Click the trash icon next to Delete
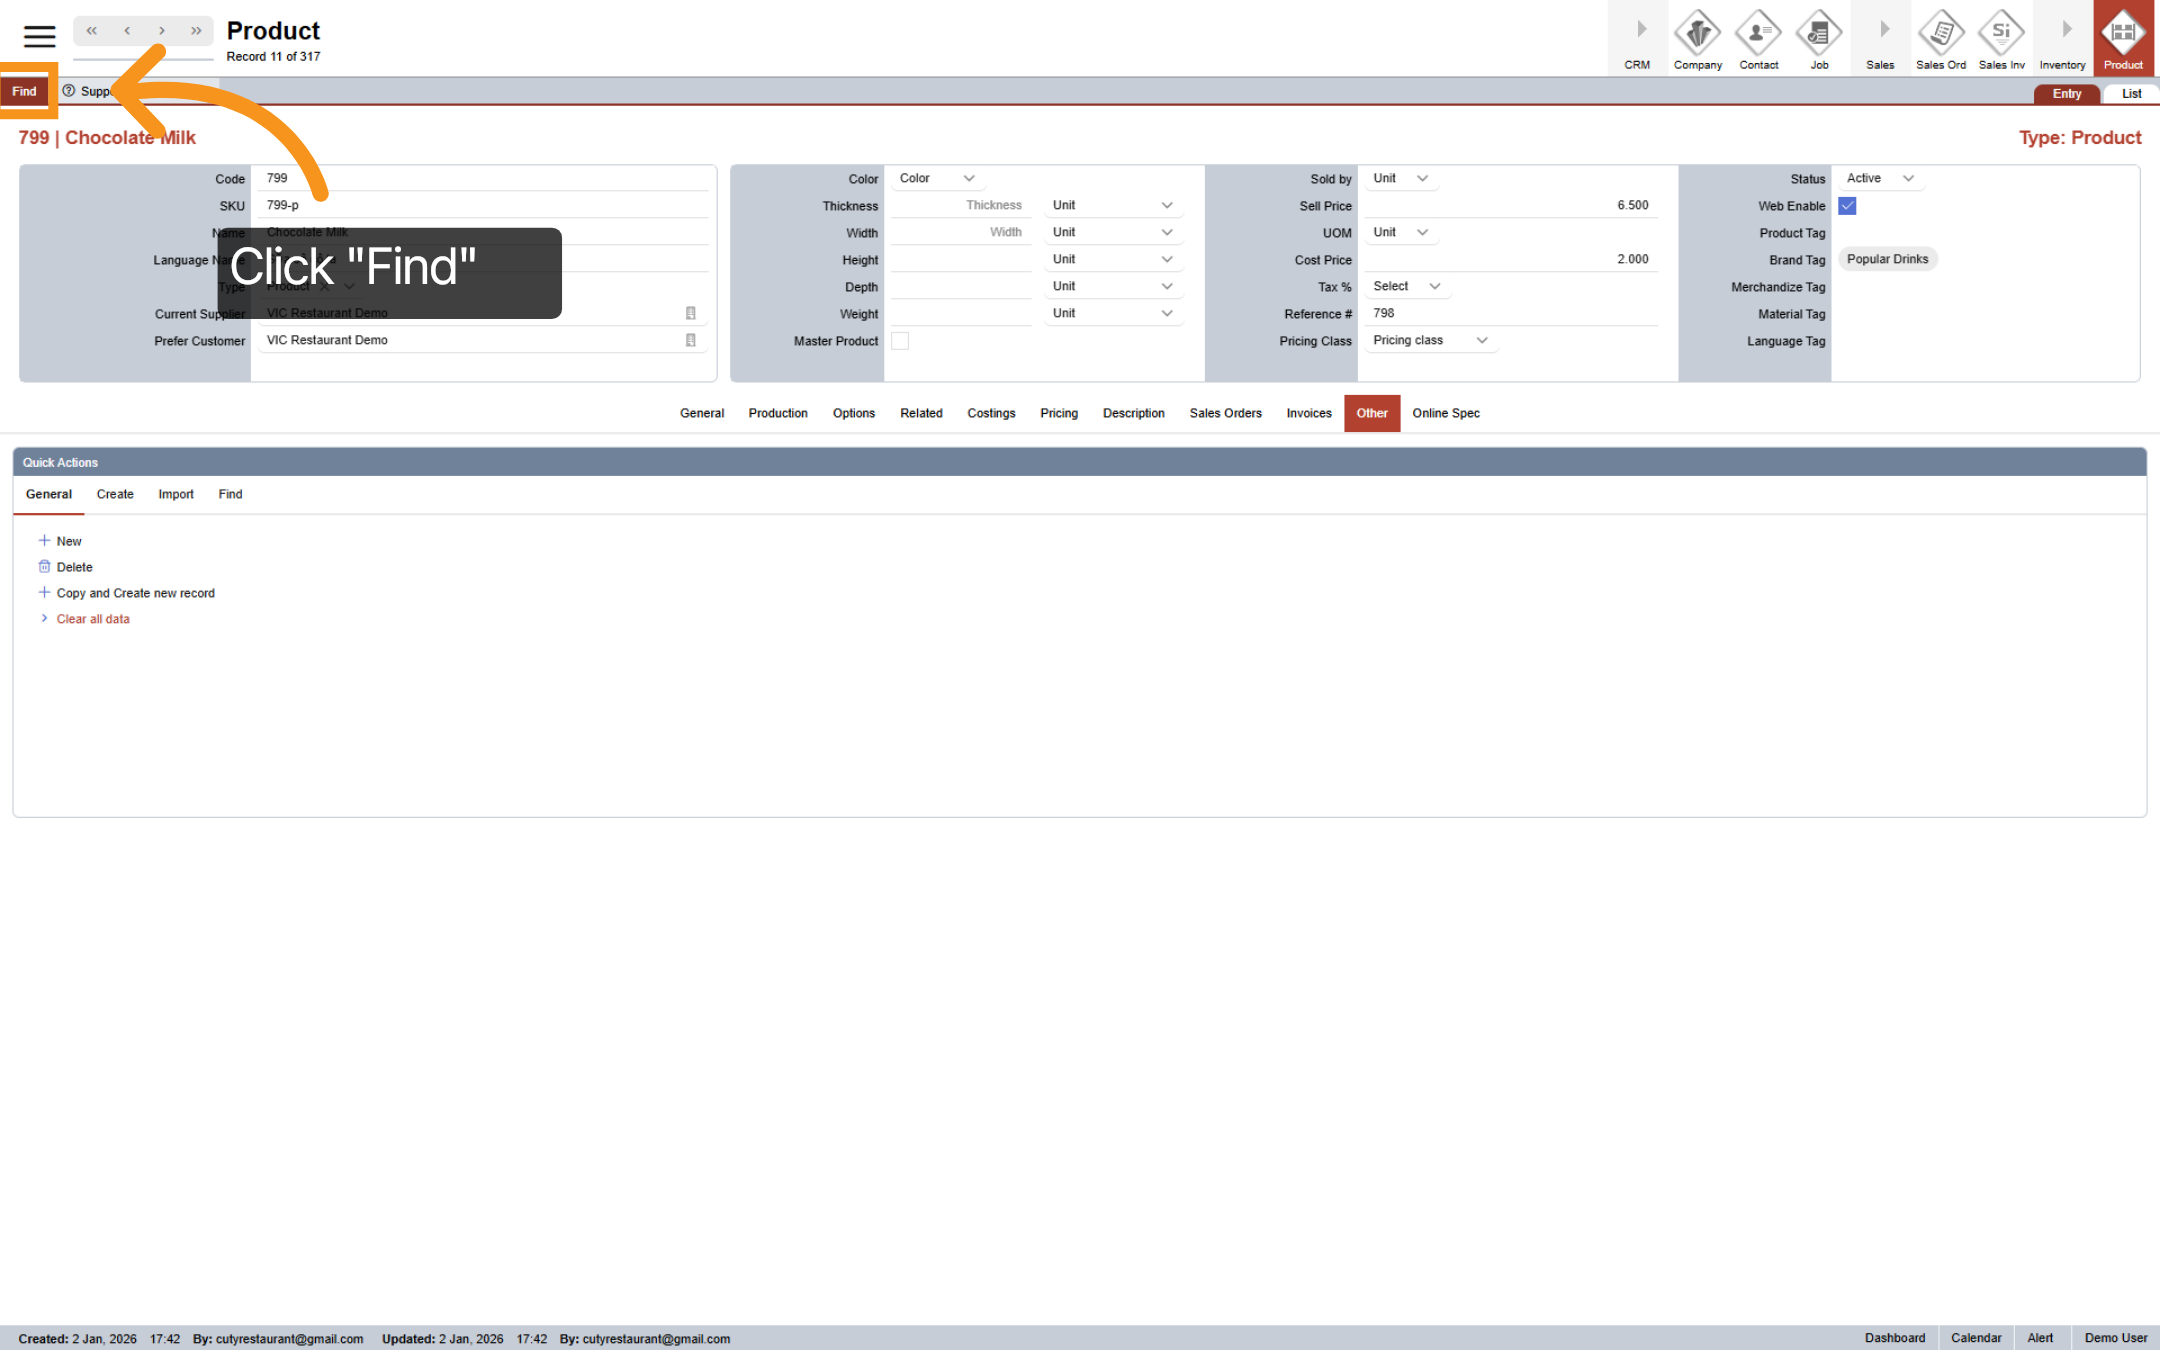2160x1350 pixels. coord(44,566)
